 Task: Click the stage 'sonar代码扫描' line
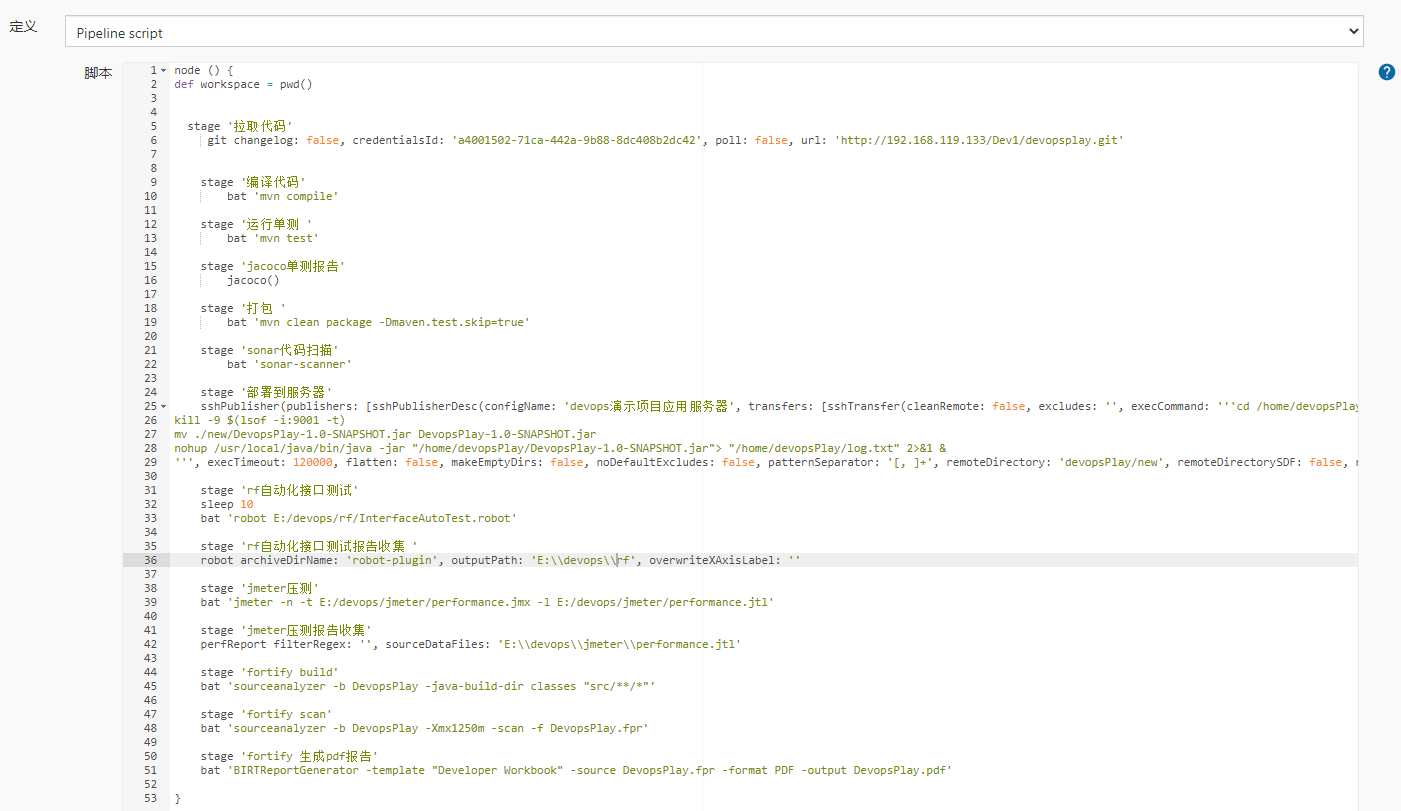269,350
